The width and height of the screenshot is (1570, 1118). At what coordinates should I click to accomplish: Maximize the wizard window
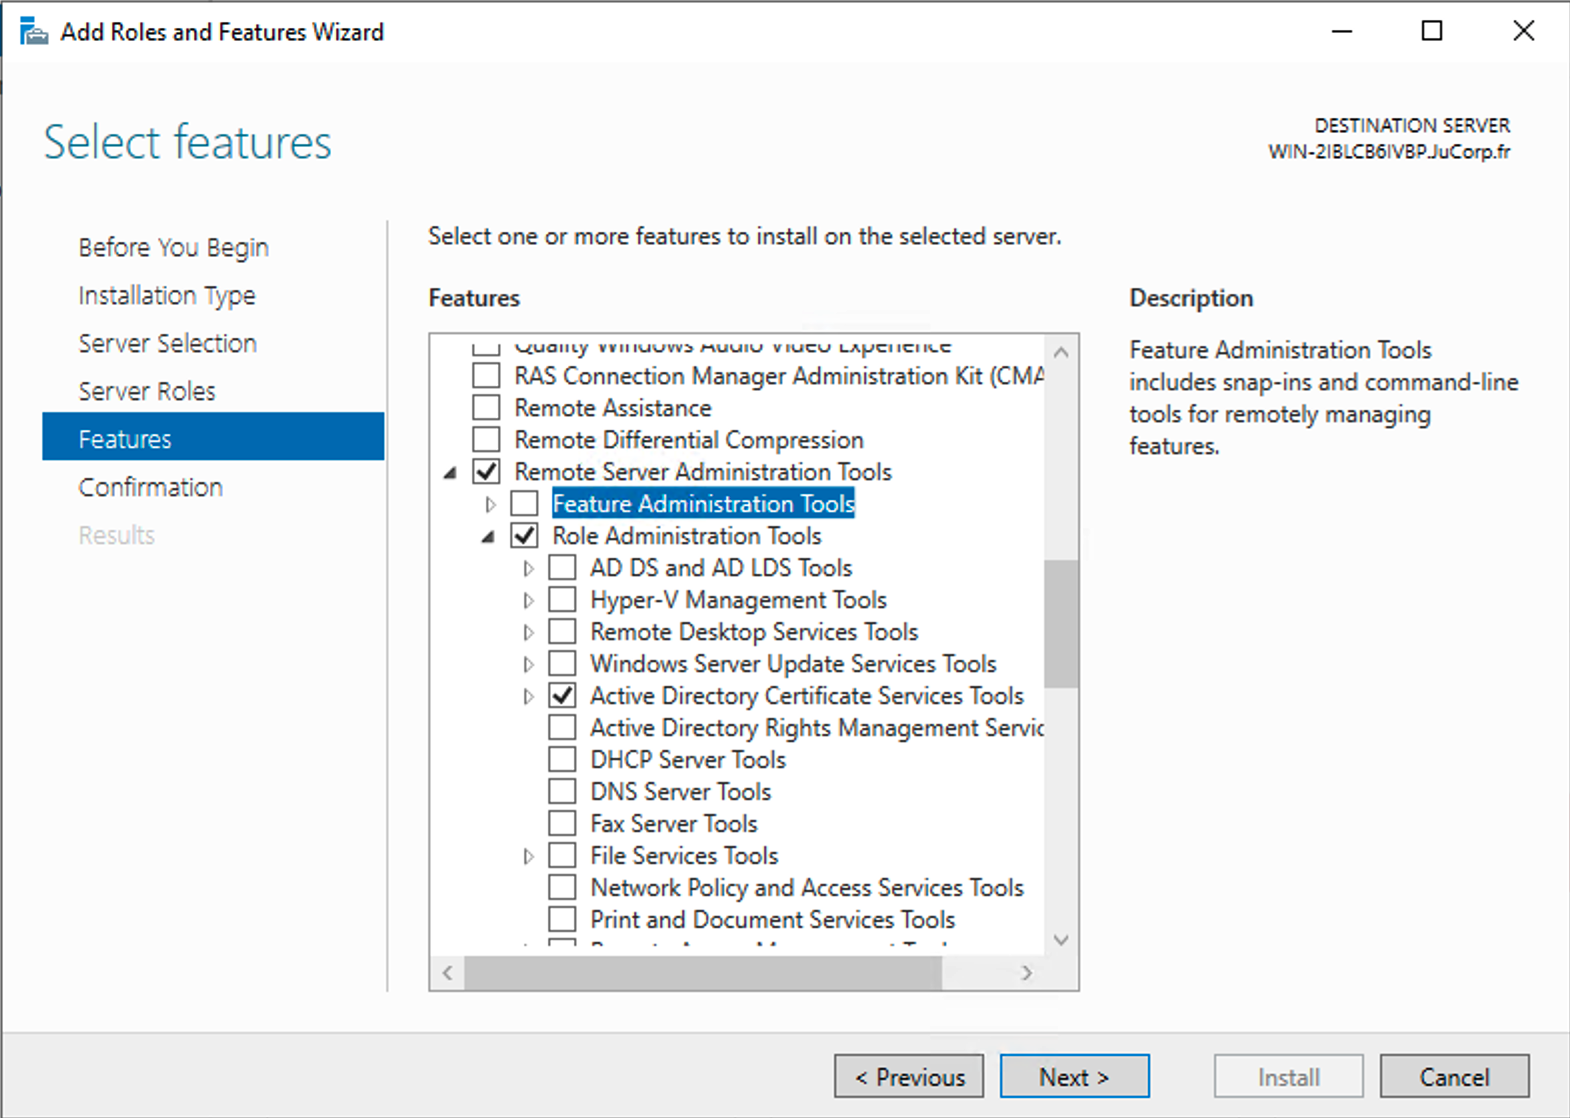pyautogui.click(x=1431, y=32)
